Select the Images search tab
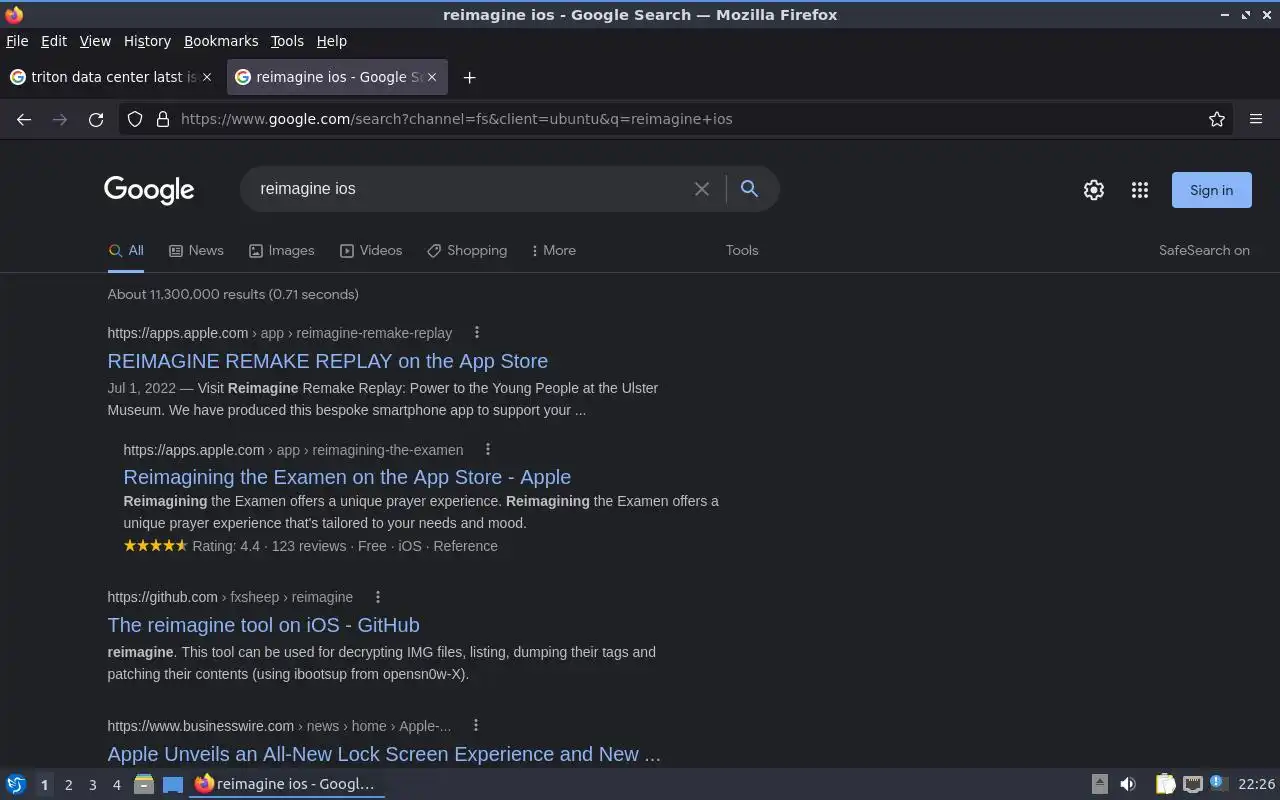 point(282,251)
